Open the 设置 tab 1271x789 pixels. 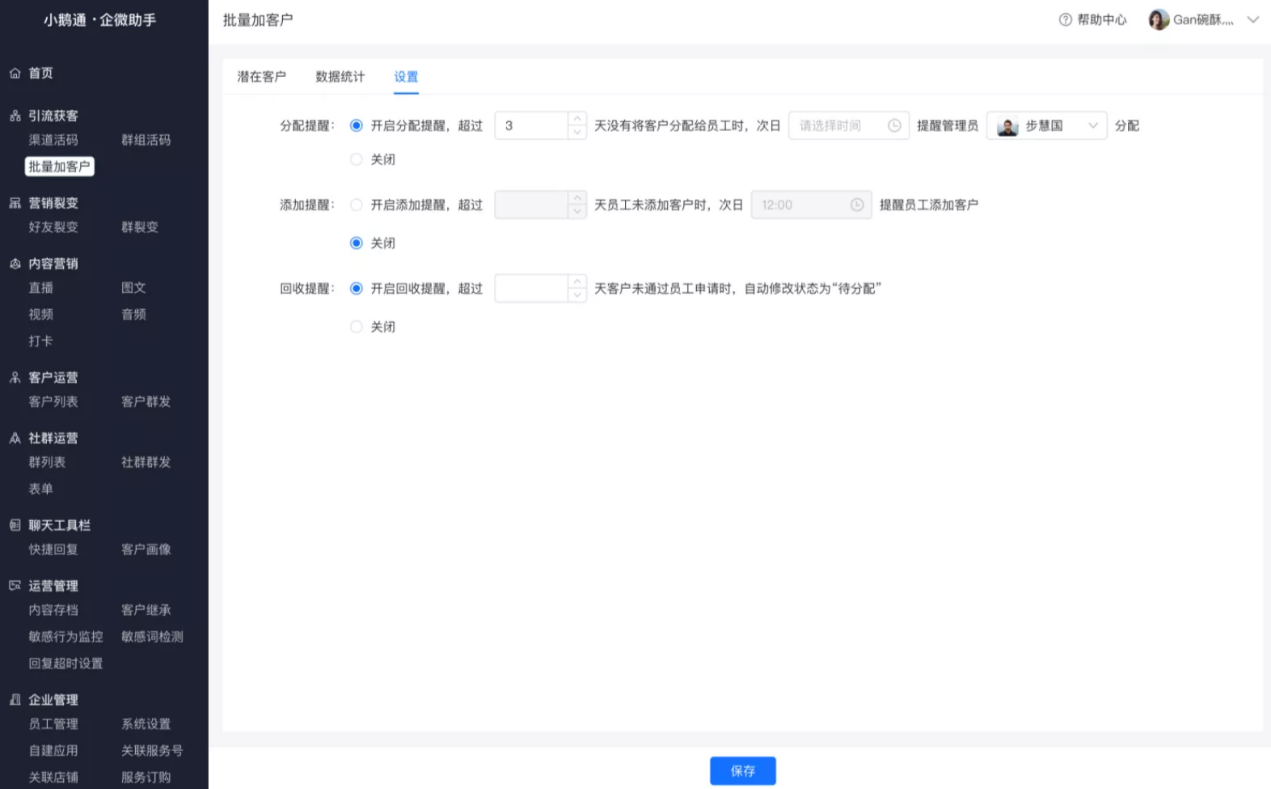click(x=406, y=77)
